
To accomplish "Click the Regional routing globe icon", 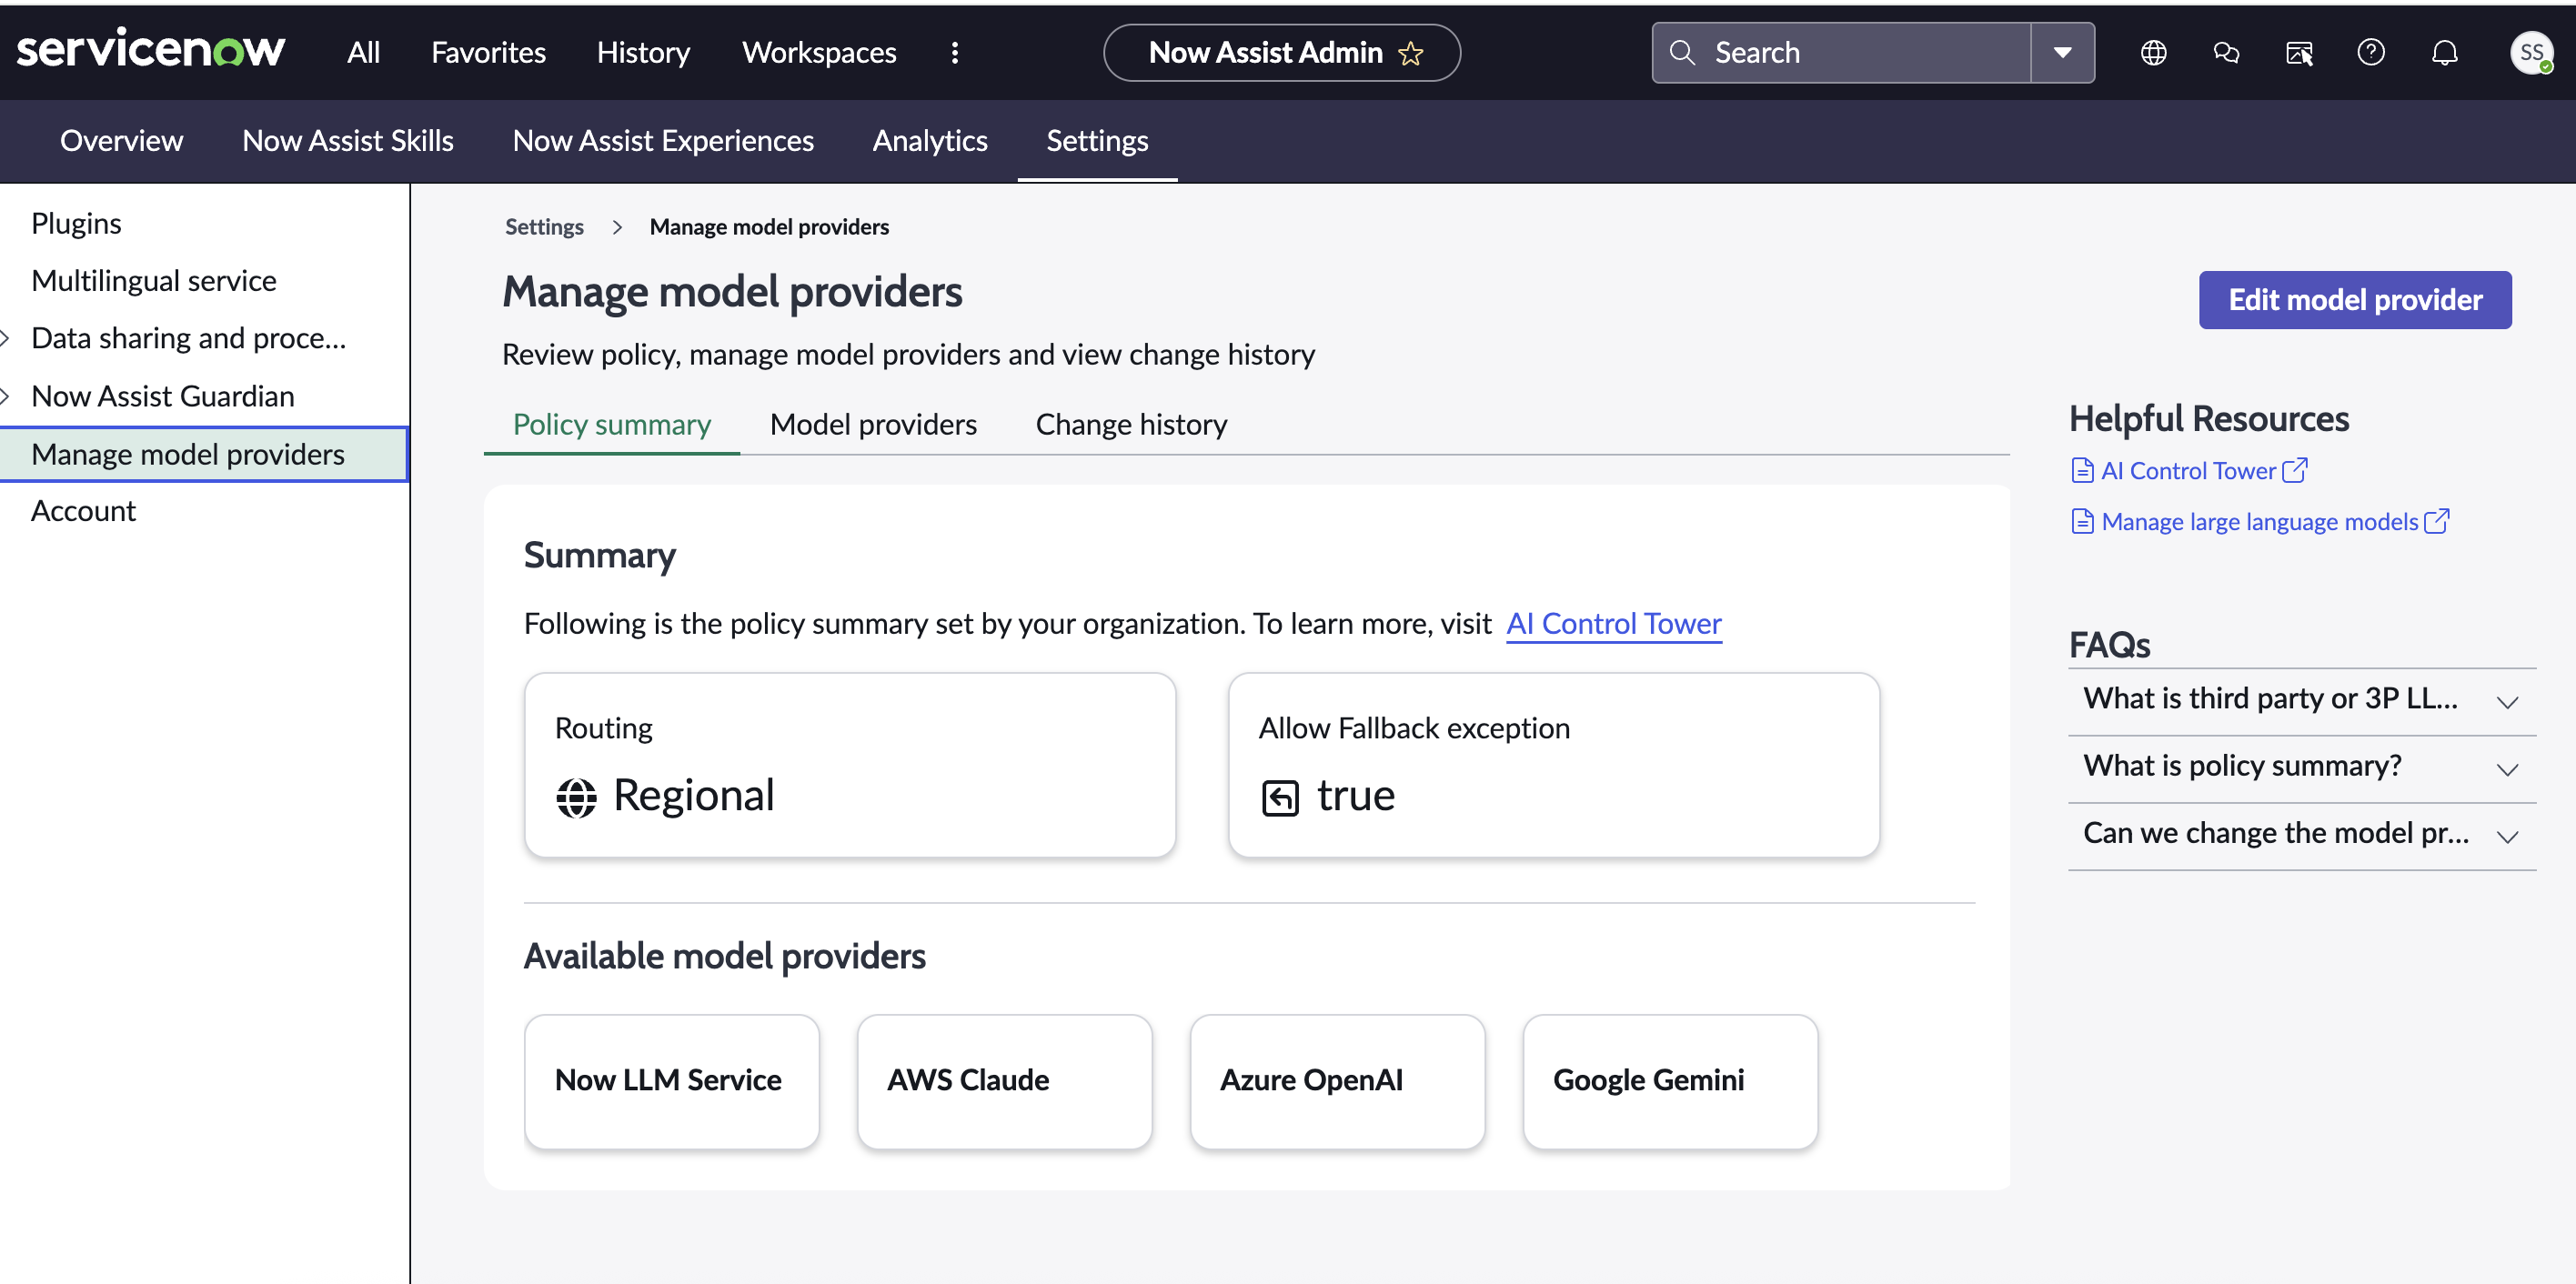I will 576,797.
